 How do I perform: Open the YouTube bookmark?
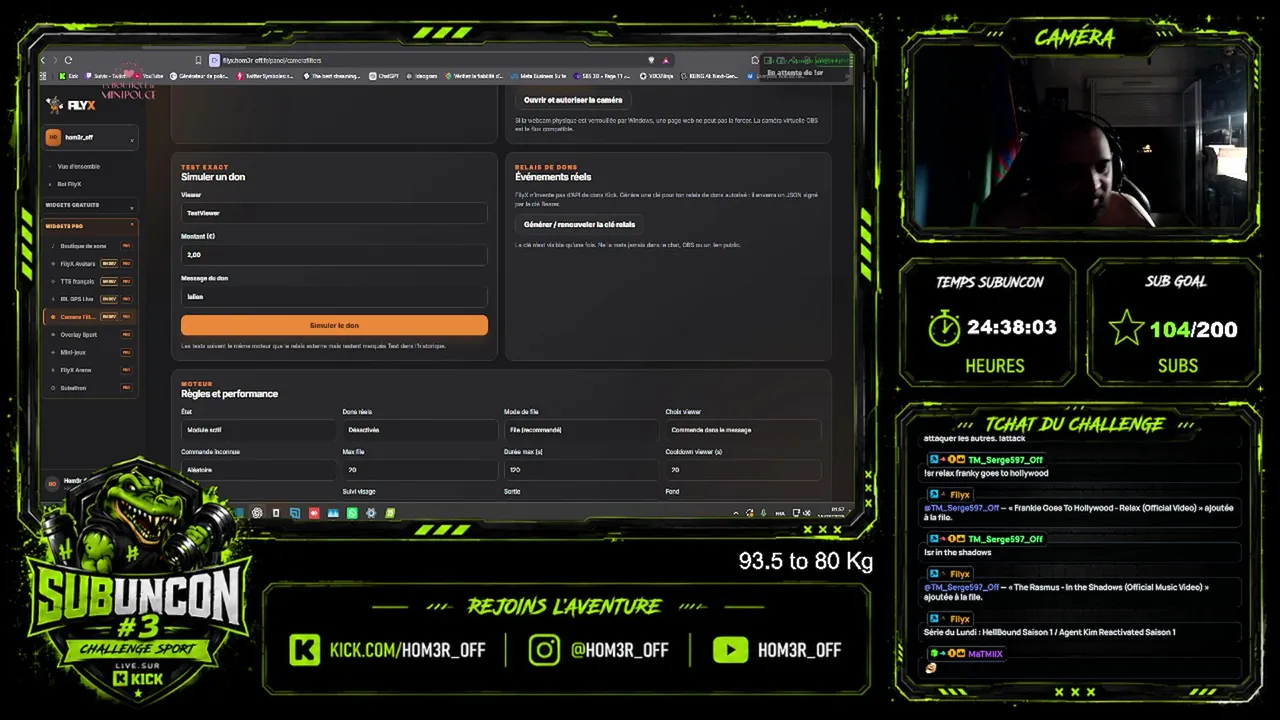point(149,75)
